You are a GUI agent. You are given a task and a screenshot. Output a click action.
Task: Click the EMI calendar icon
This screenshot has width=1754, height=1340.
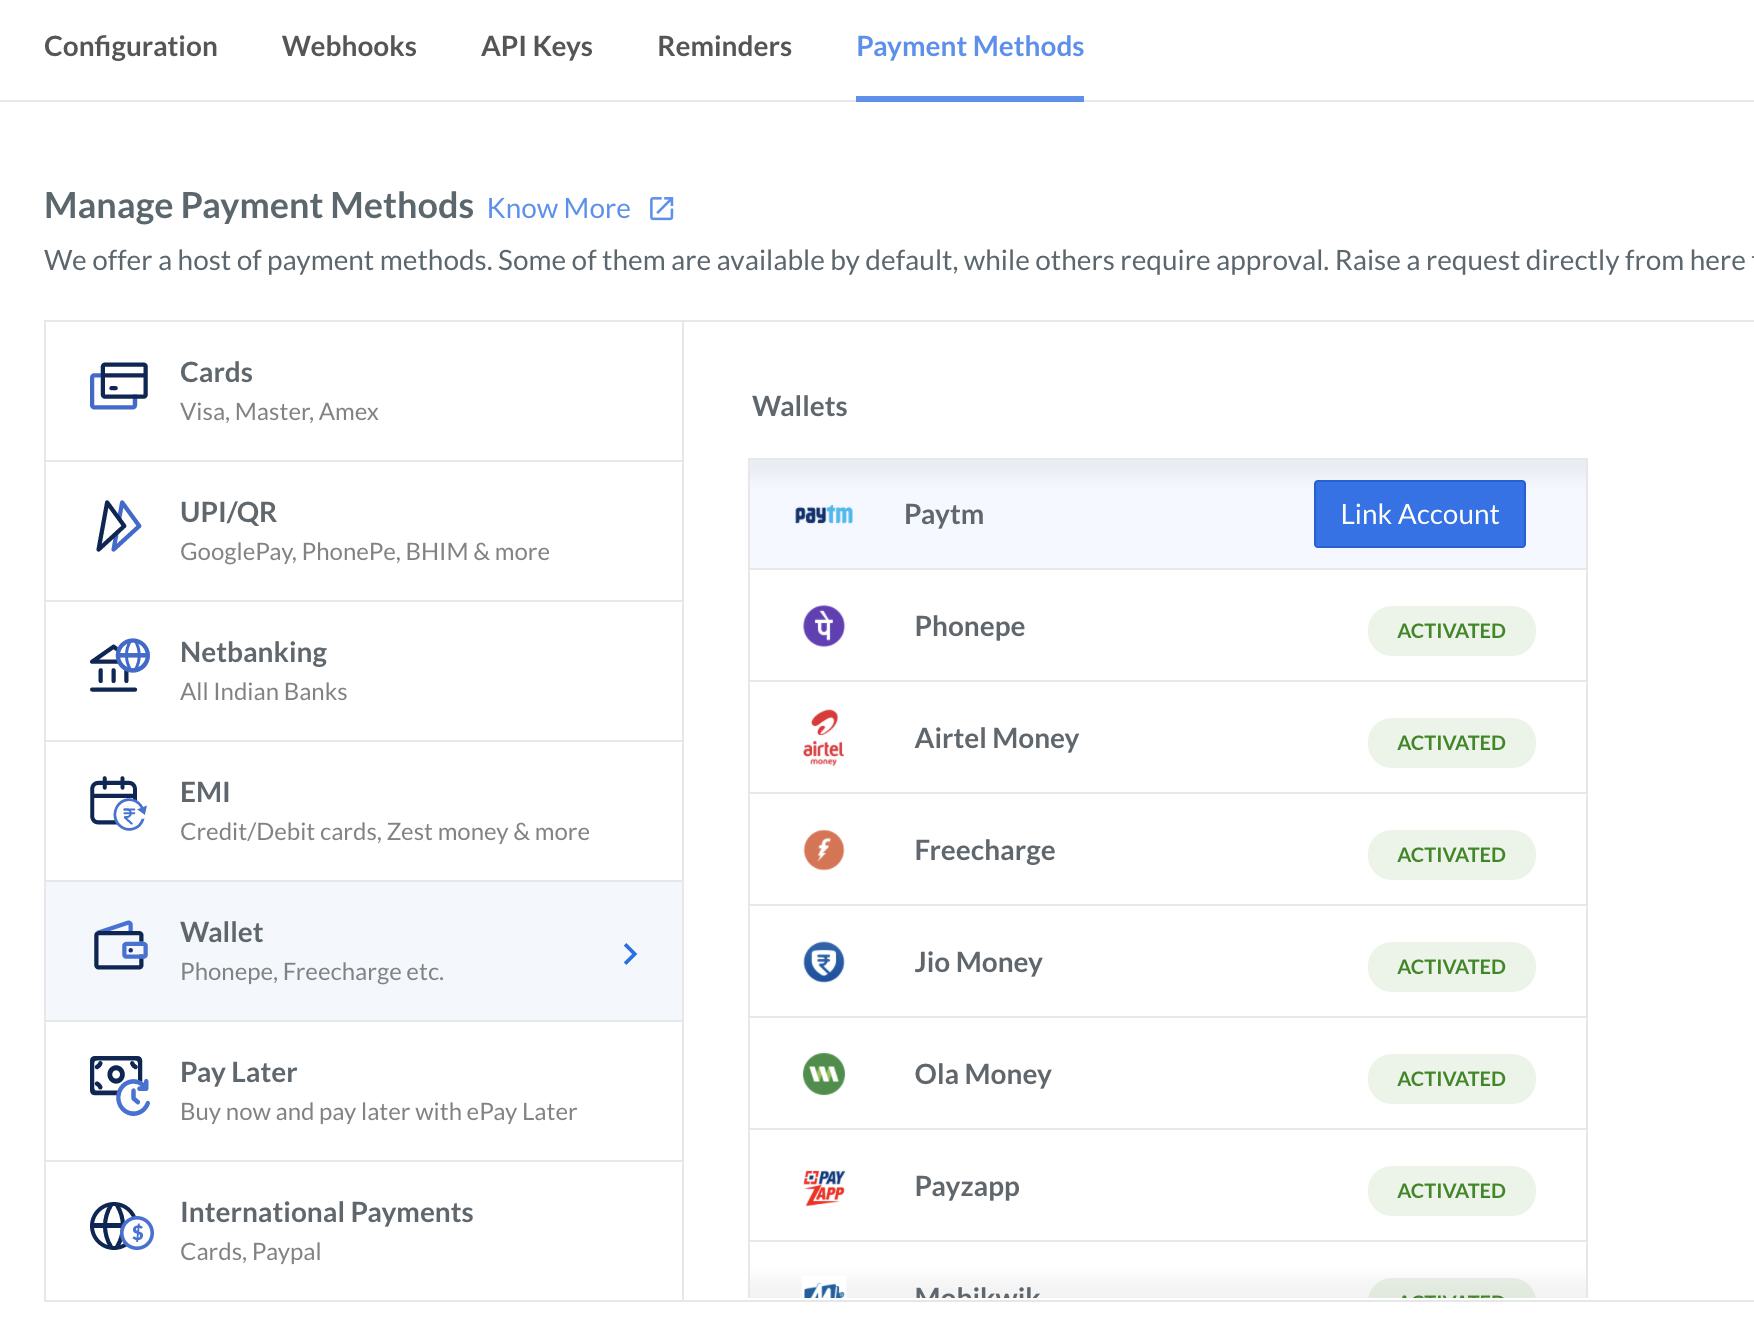[118, 805]
